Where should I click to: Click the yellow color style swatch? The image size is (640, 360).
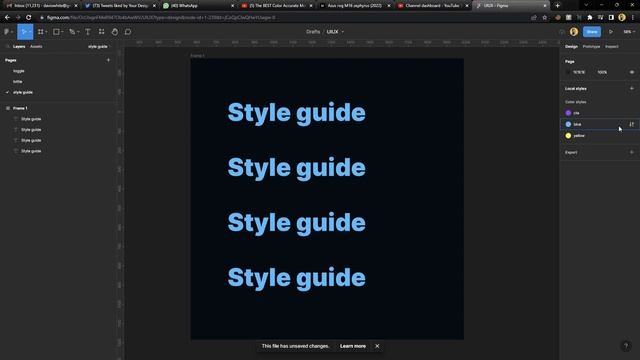pyautogui.click(x=568, y=136)
